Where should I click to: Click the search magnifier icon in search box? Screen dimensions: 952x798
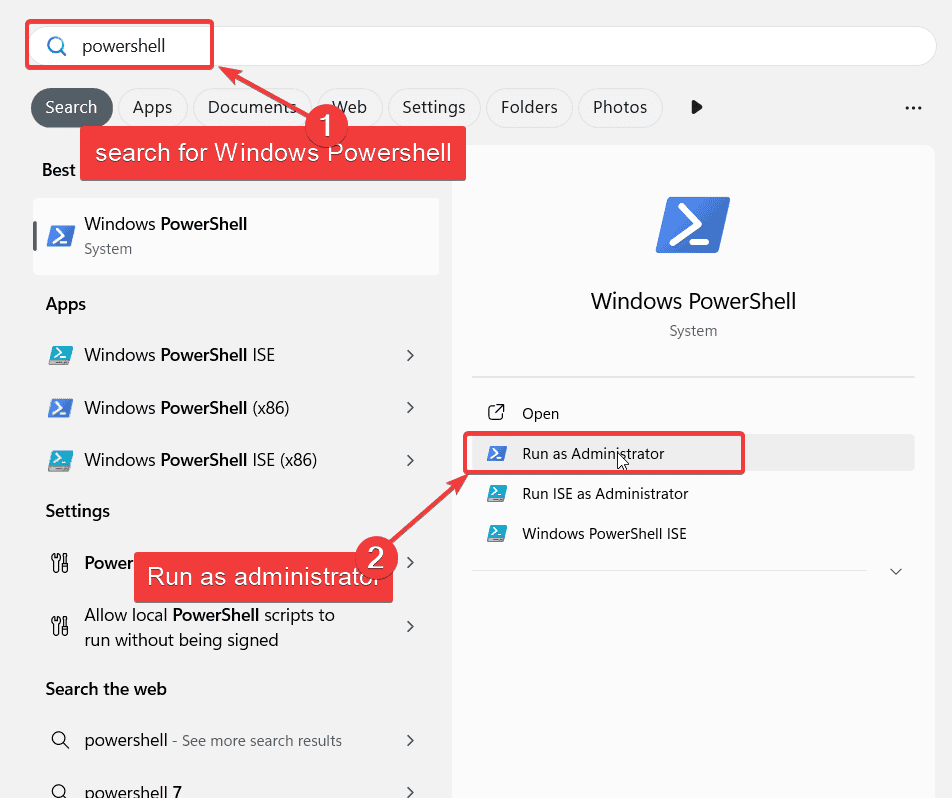tap(57, 46)
